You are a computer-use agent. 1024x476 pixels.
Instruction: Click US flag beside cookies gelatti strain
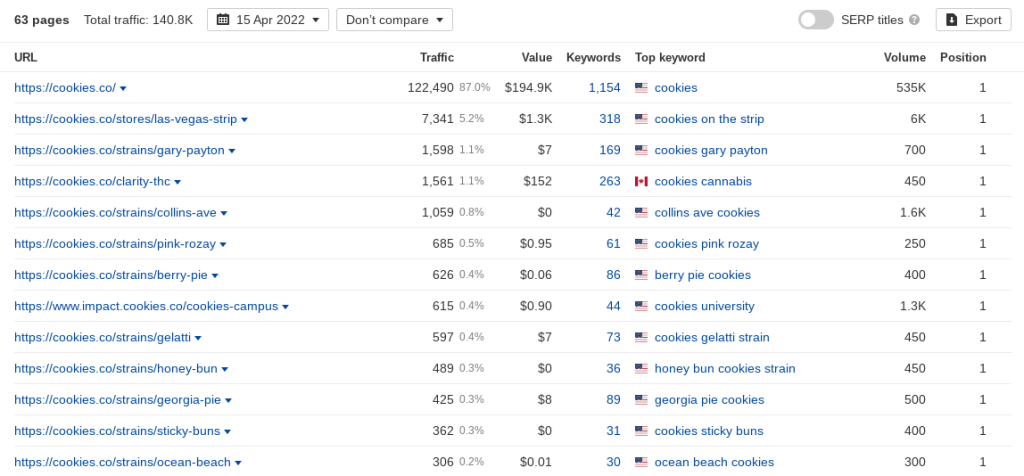point(641,338)
